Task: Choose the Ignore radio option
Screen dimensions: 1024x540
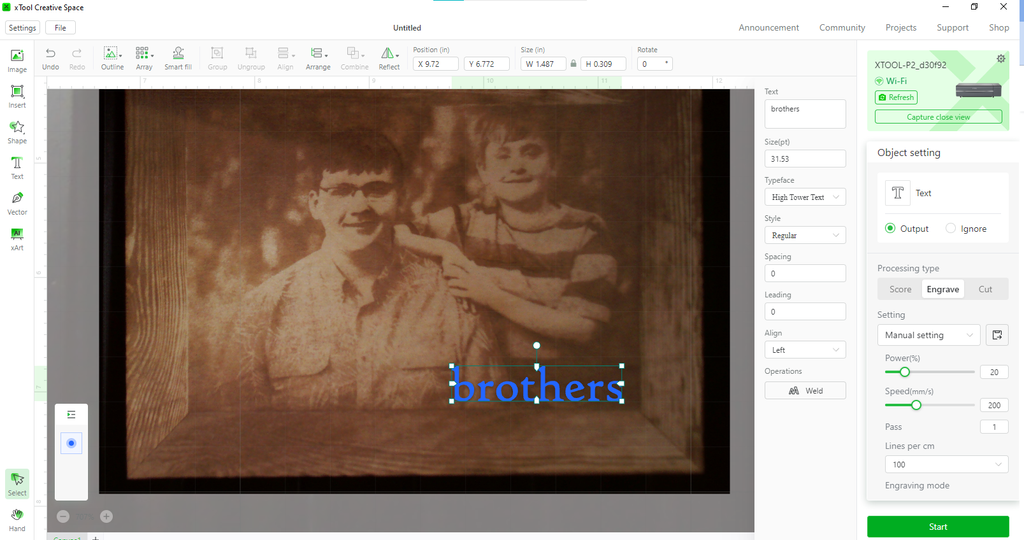Action: click(950, 229)
